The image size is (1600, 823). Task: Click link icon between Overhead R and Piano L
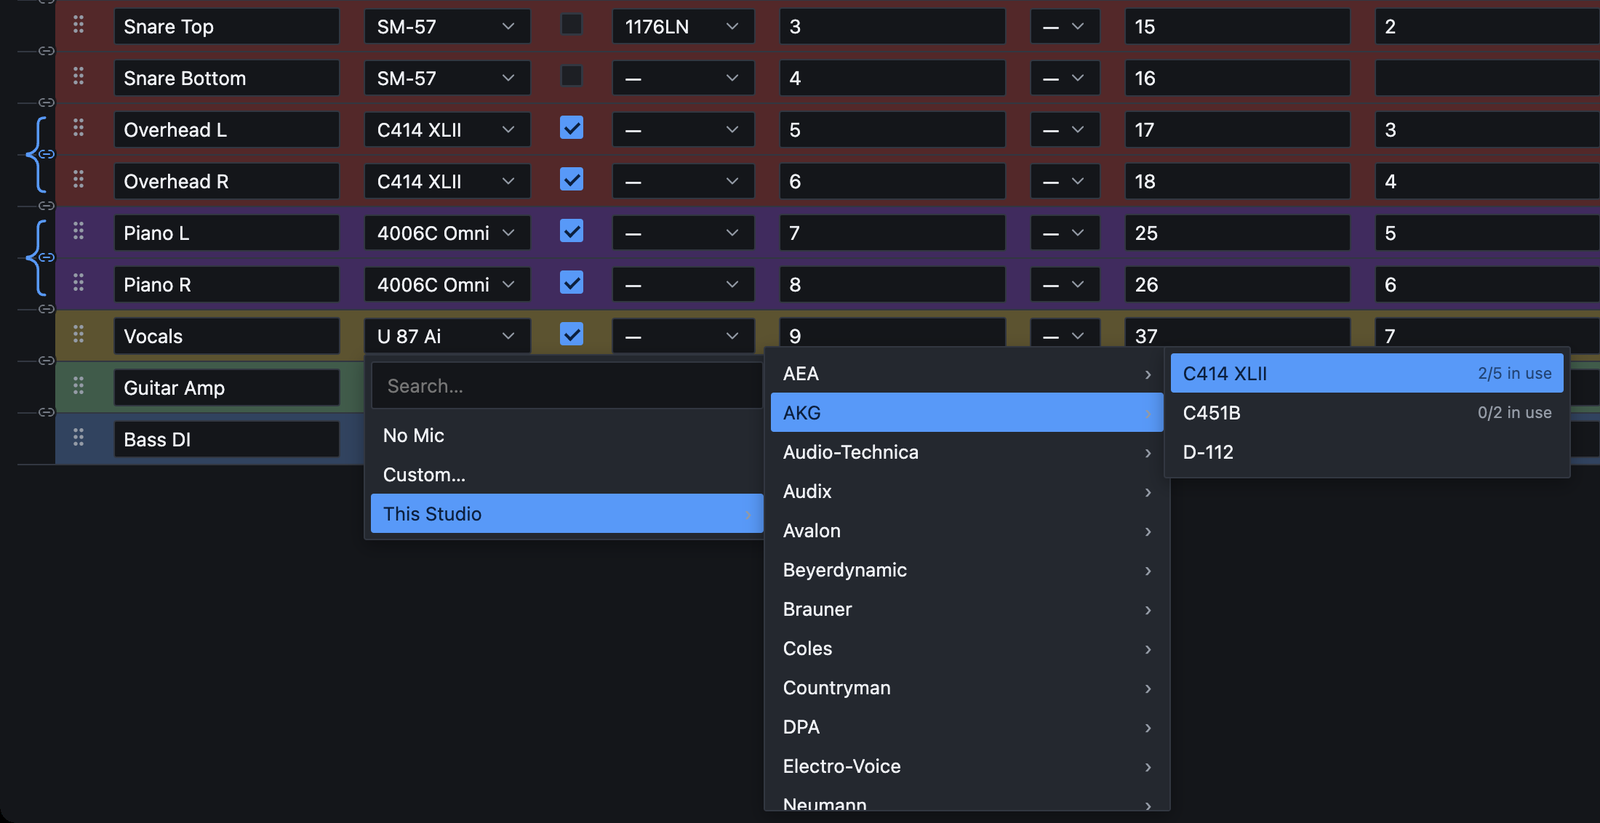tap(46, 206)
